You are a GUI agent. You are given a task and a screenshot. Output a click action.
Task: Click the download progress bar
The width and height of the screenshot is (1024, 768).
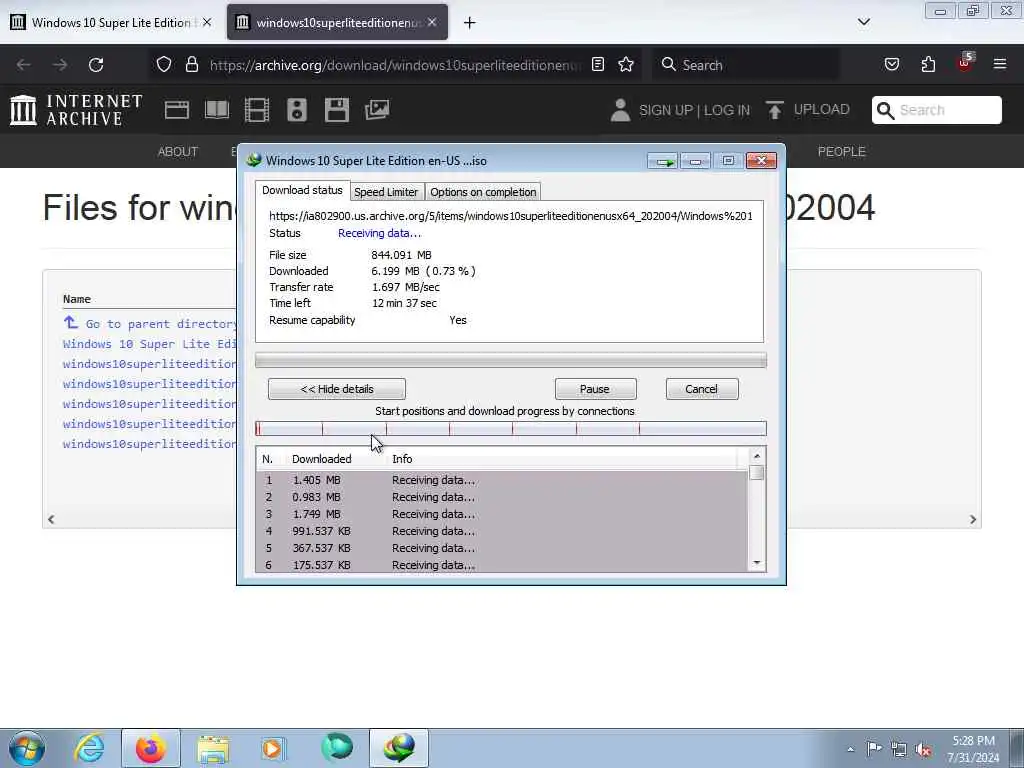click(511, 360)
